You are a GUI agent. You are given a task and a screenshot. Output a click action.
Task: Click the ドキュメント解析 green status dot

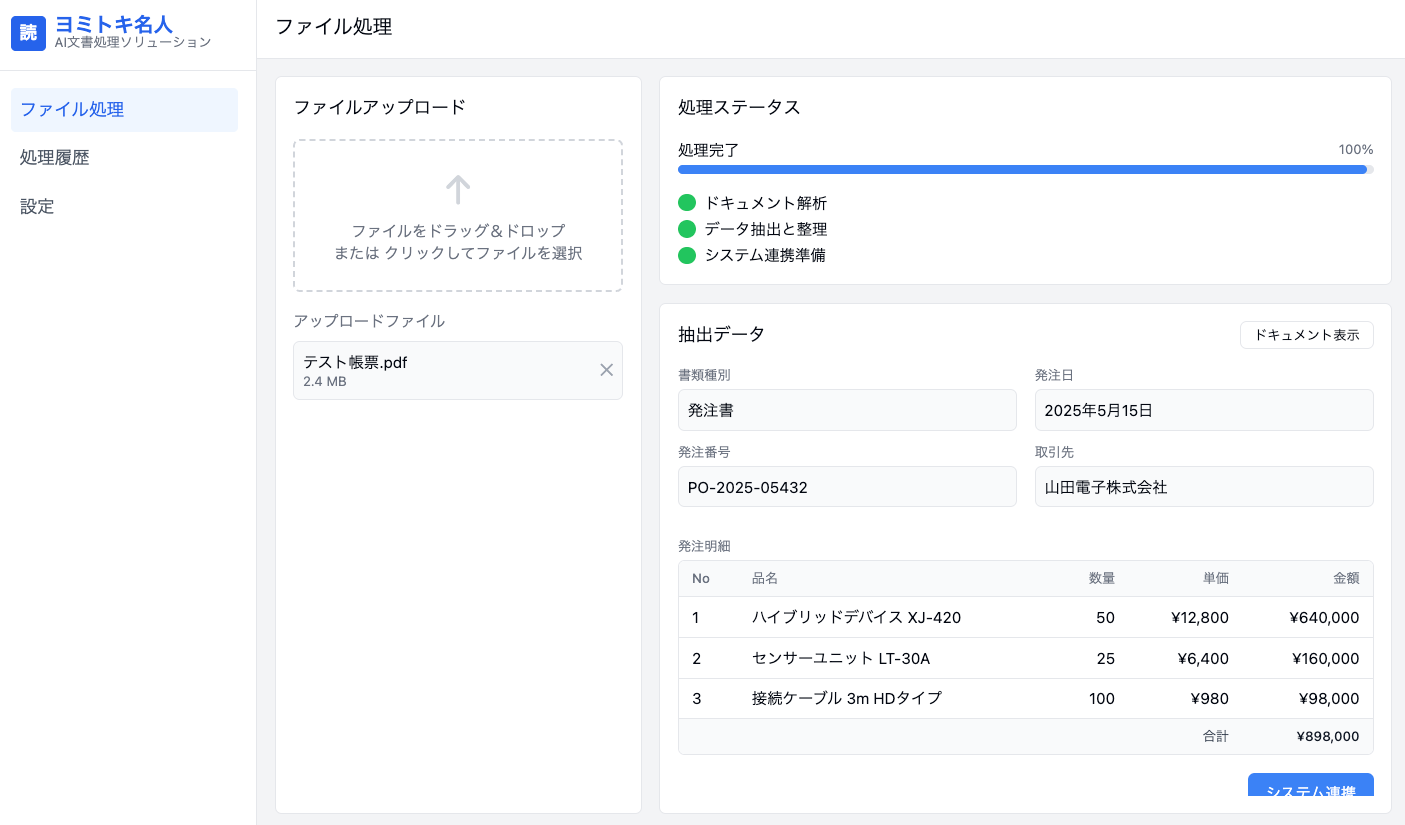[687, 203]
